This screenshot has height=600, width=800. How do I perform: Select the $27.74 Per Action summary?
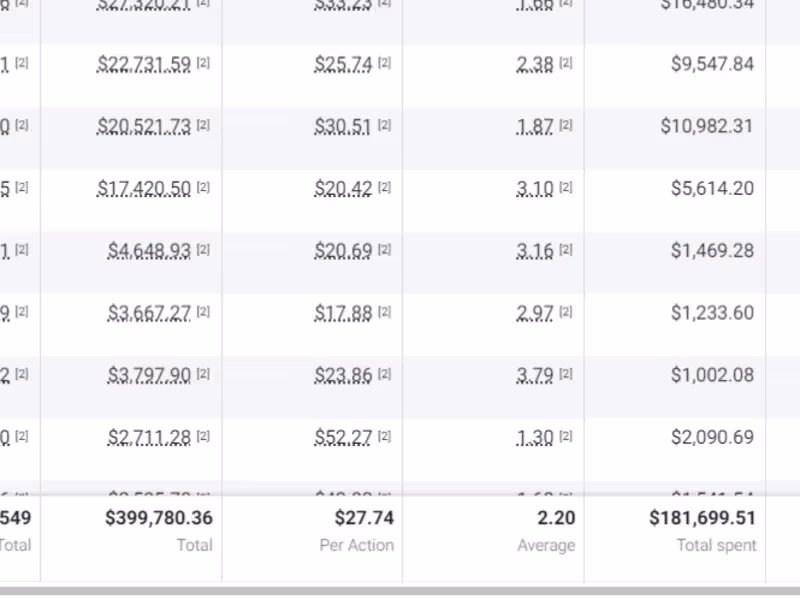coord(364,518)
